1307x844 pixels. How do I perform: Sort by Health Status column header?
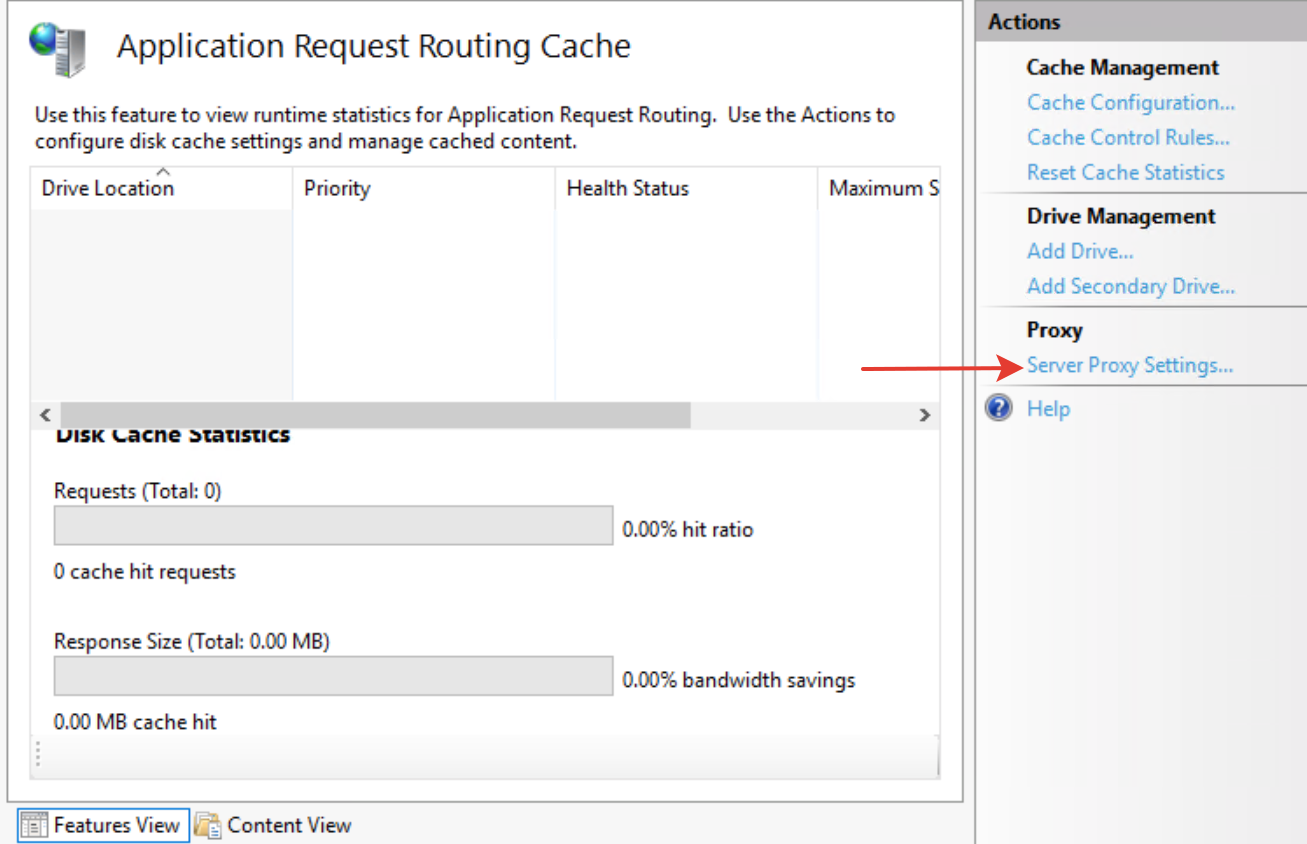(x=686, y=188)
